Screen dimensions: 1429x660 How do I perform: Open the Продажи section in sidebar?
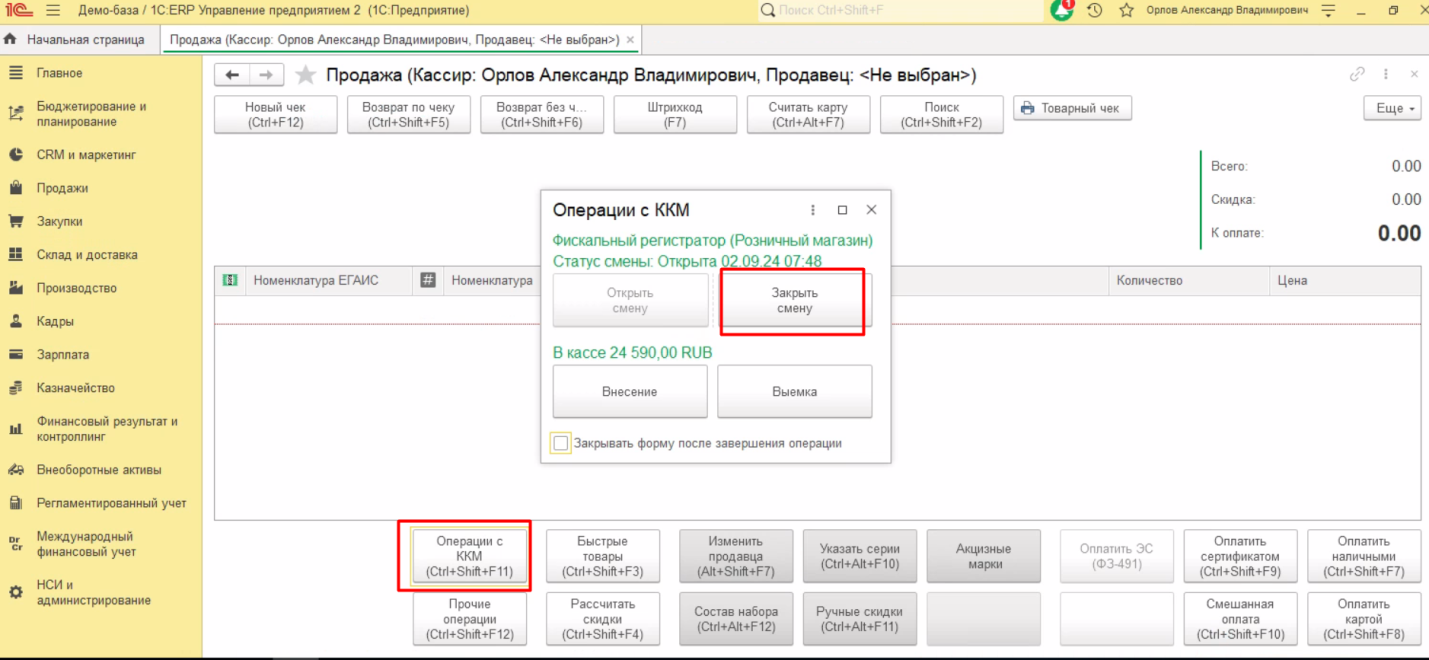tap(62, 188)
